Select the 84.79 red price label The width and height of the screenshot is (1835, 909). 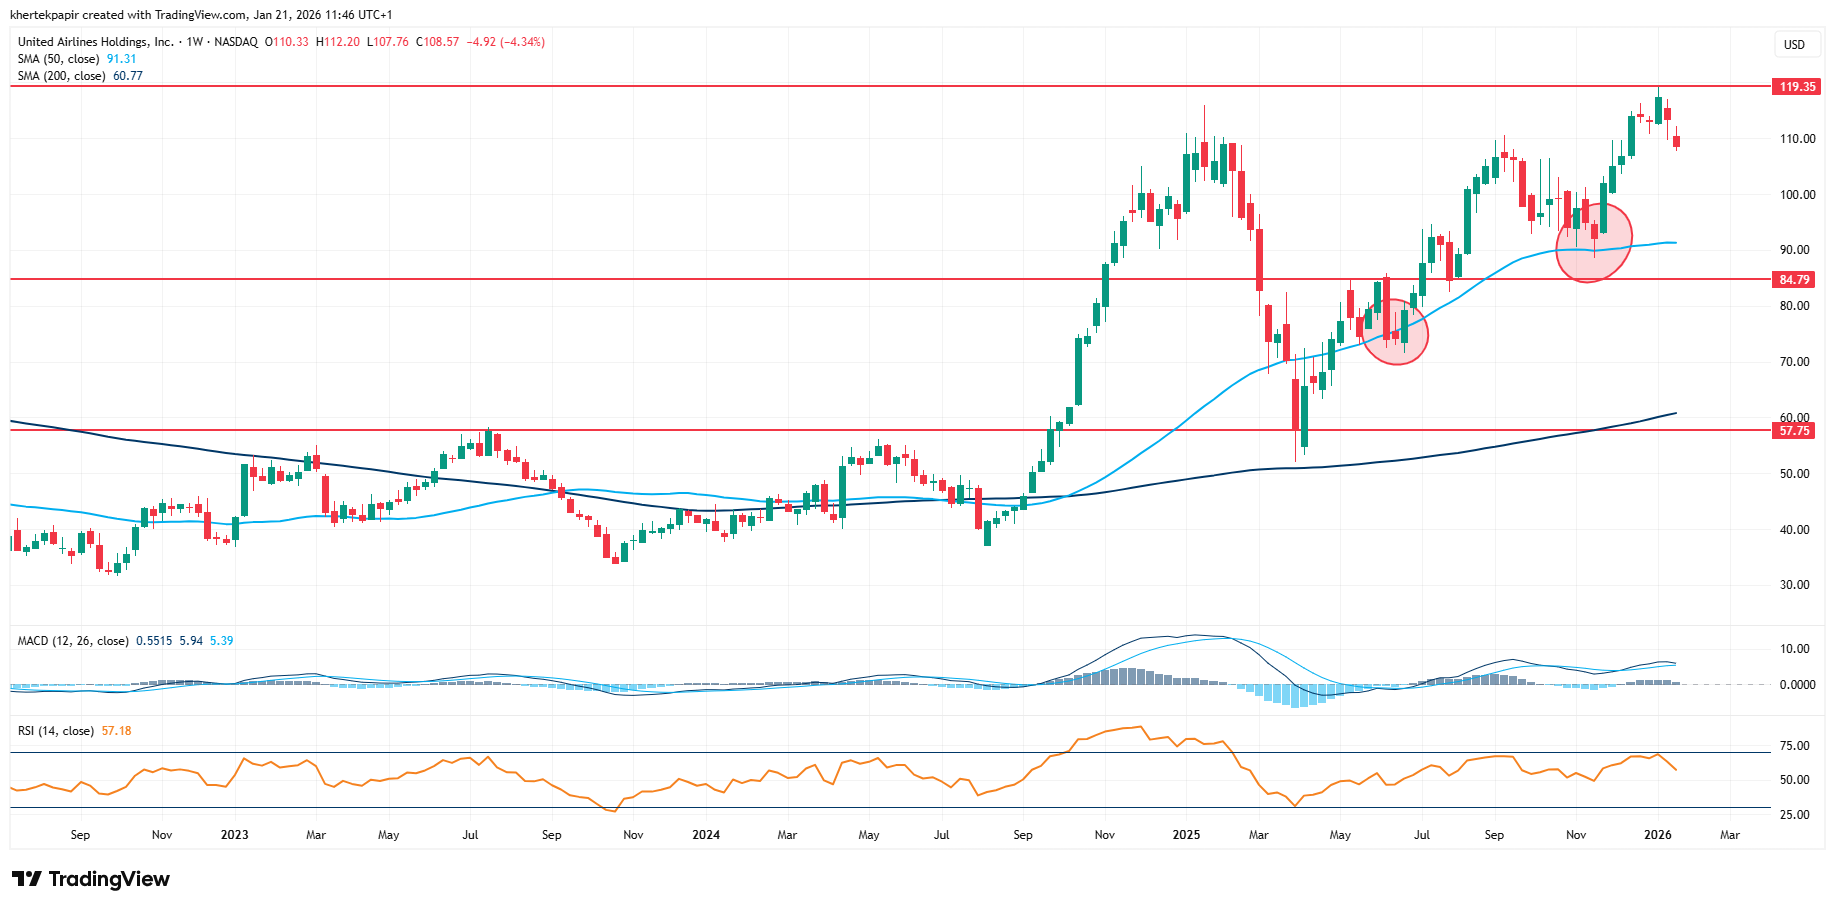[1794, 280]
